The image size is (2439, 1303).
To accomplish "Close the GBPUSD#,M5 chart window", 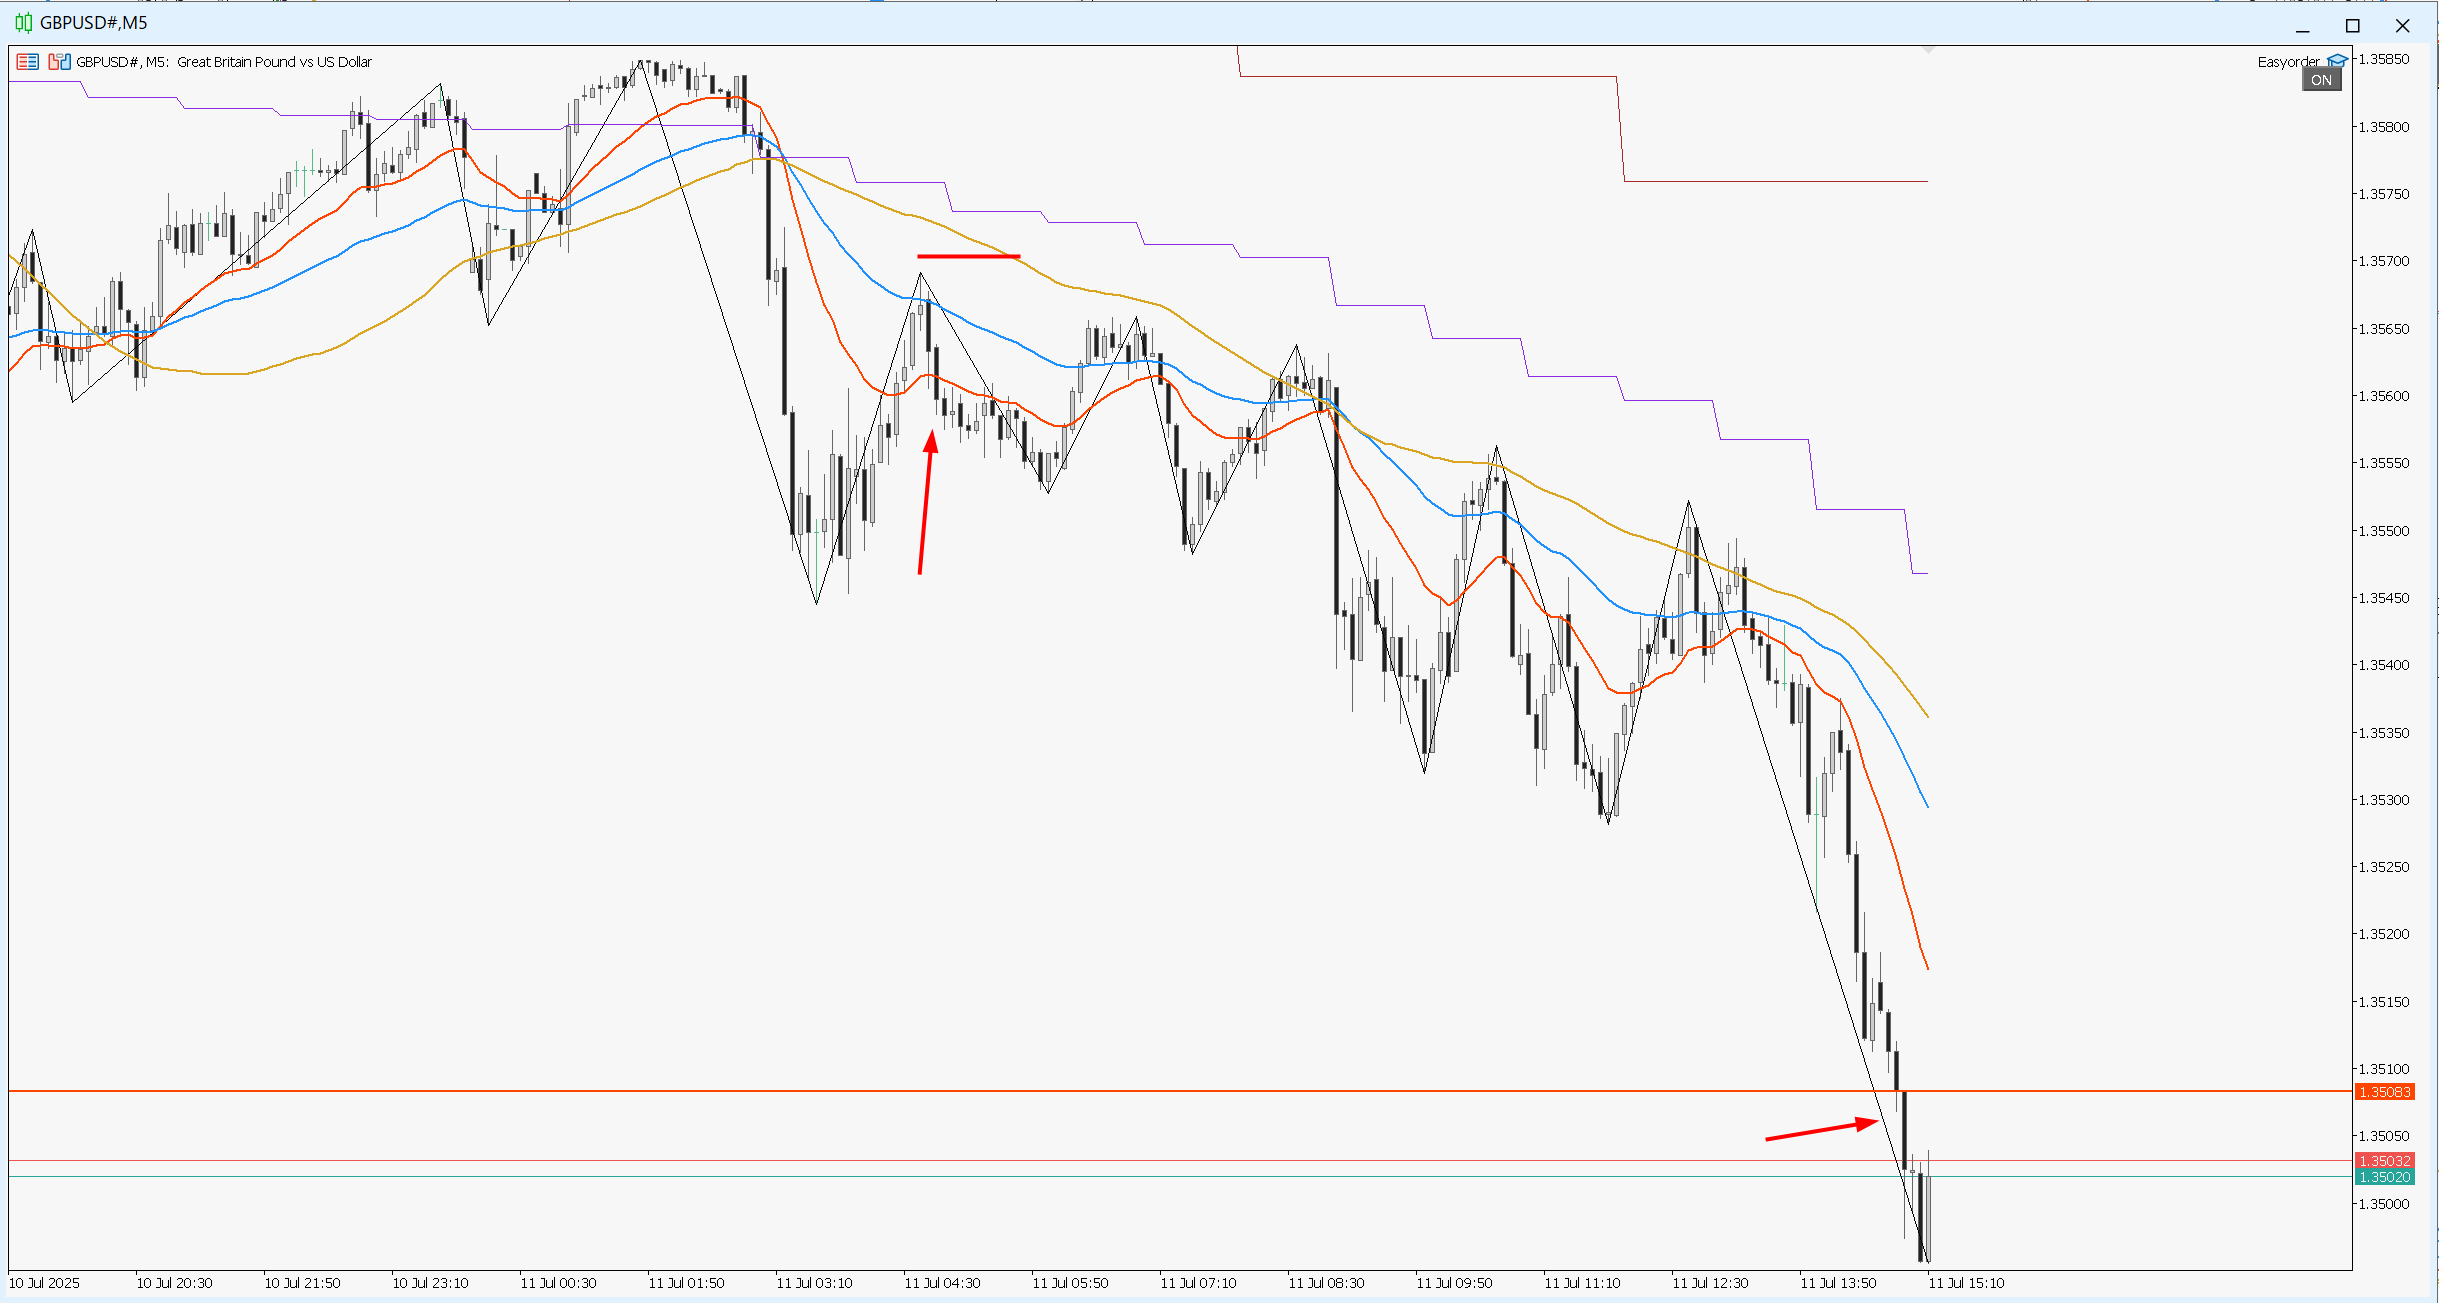I will [x=2403, y=25].
